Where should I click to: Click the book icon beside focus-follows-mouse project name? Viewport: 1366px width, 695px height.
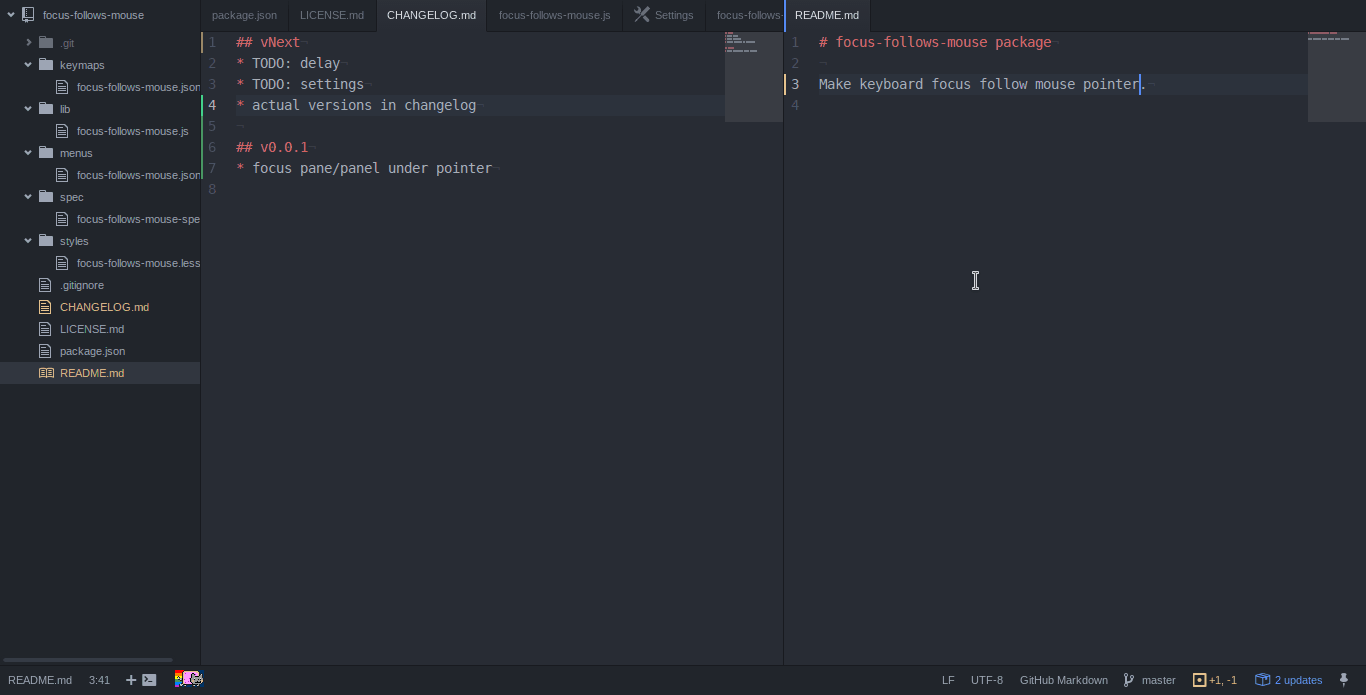28,14
